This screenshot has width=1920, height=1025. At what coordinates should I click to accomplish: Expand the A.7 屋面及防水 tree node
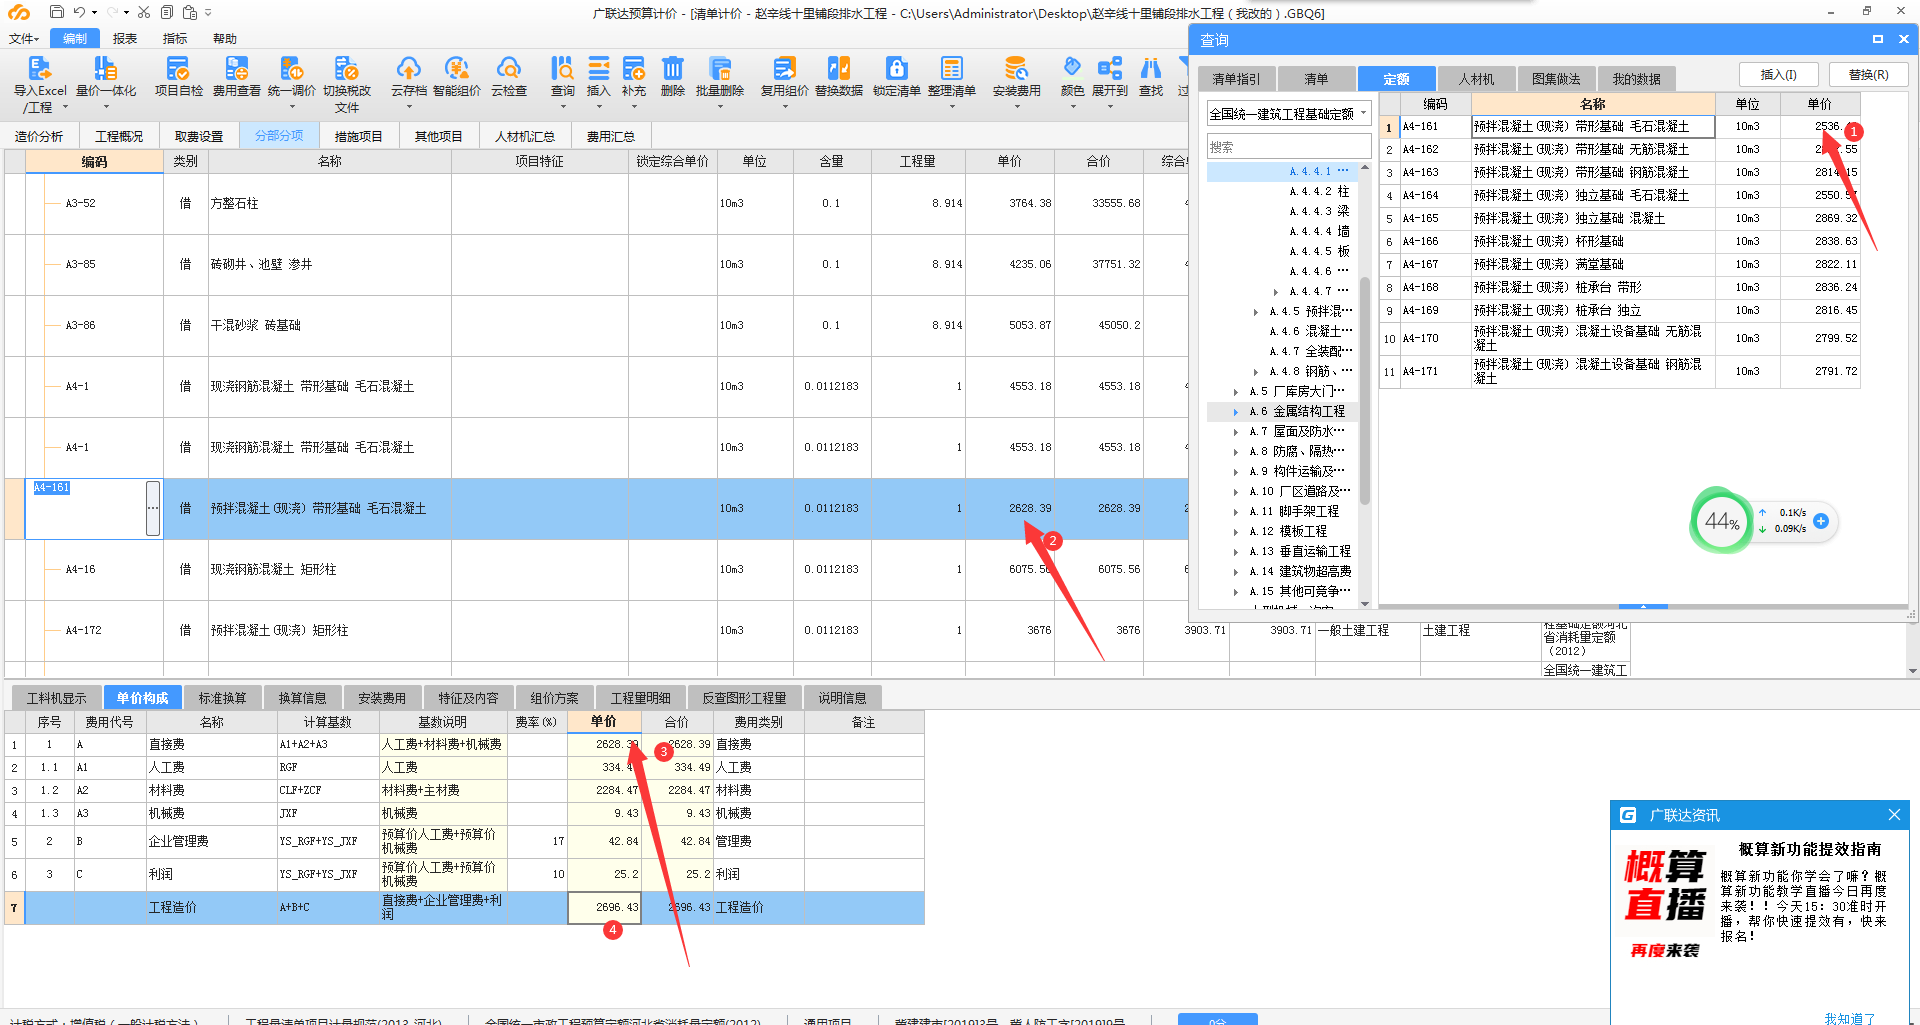click(1236, 432)
